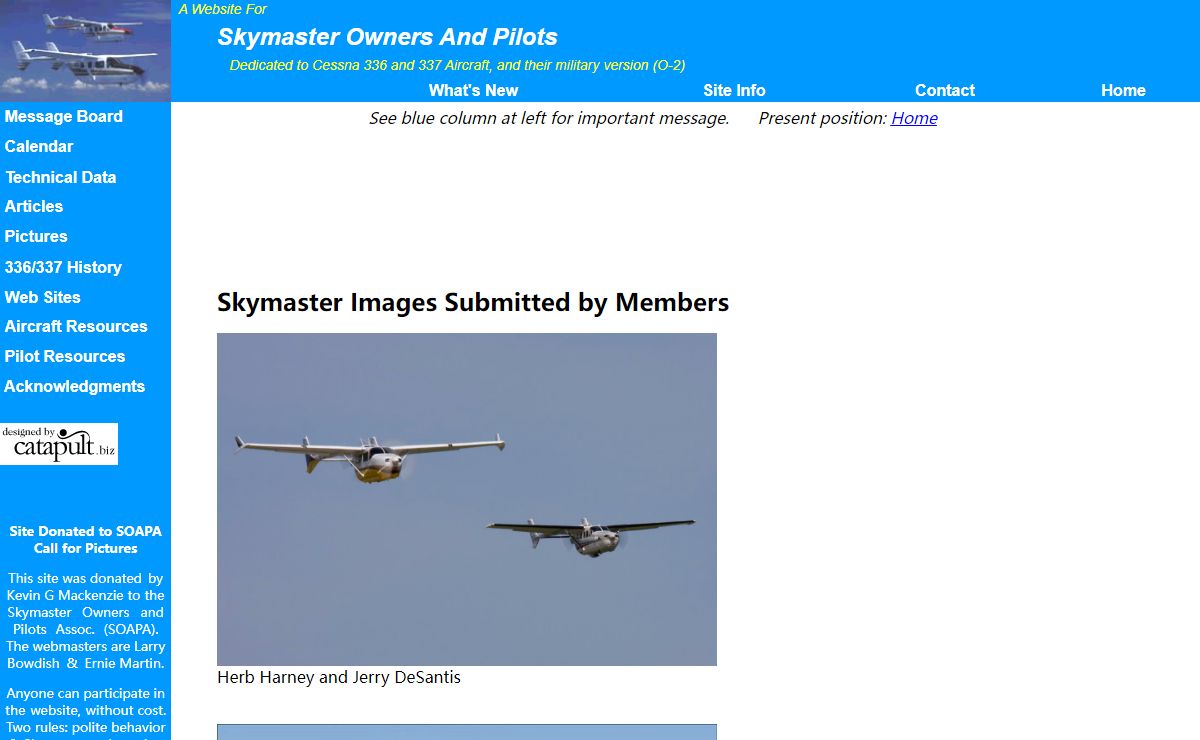View the 336/337 History page
The image size is (1200, 740).
[x=63, y=267]
